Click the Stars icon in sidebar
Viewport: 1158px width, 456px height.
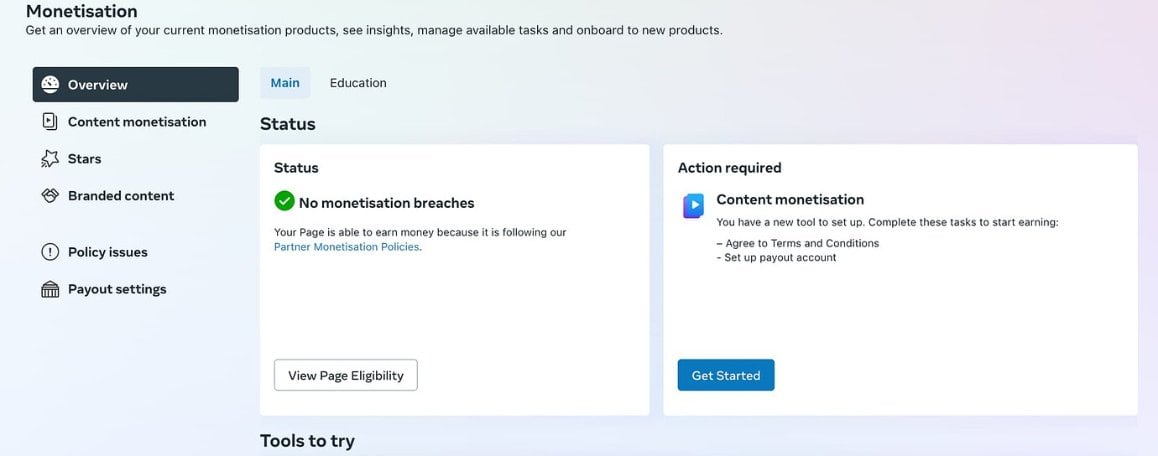pyautogui.click(x=49, y=159)
